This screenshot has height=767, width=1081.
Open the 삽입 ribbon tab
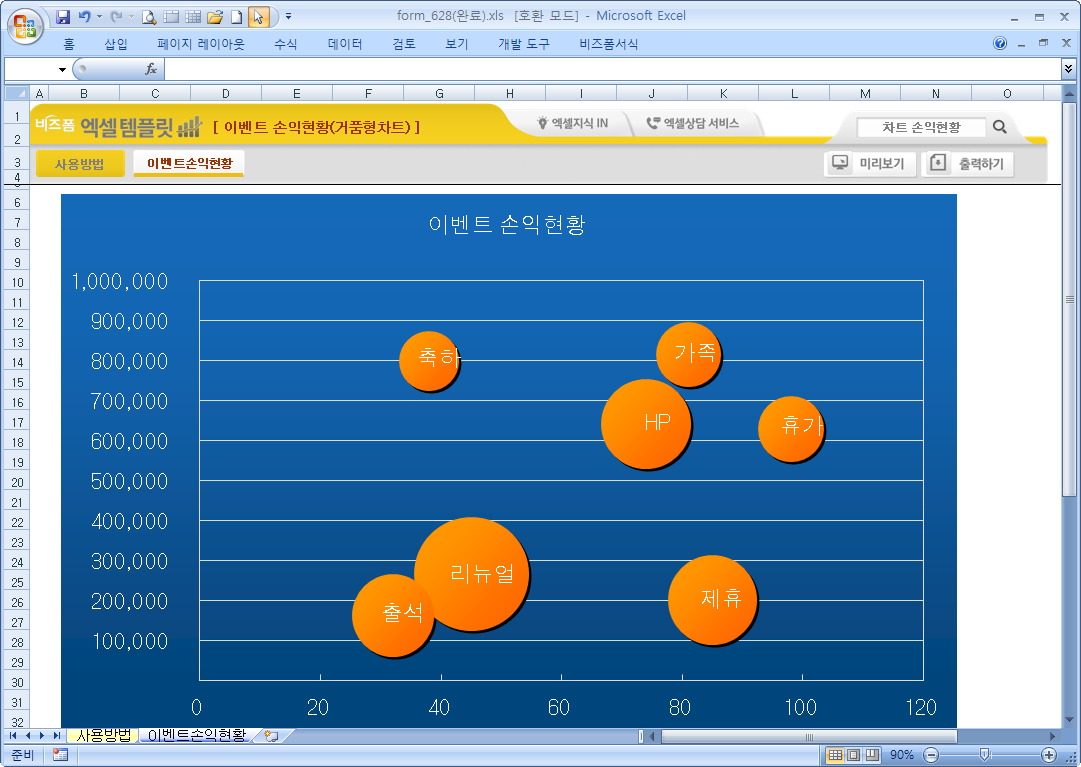[x=116, y=44]
